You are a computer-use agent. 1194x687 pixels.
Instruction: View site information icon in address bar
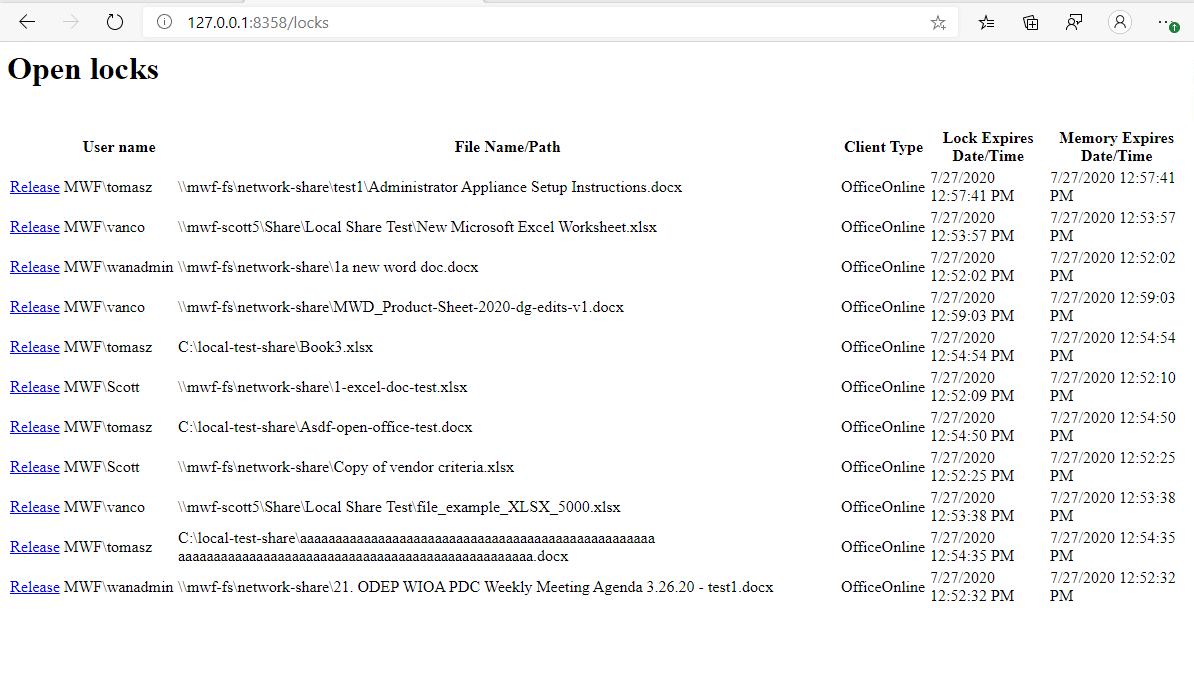[165, 22]
